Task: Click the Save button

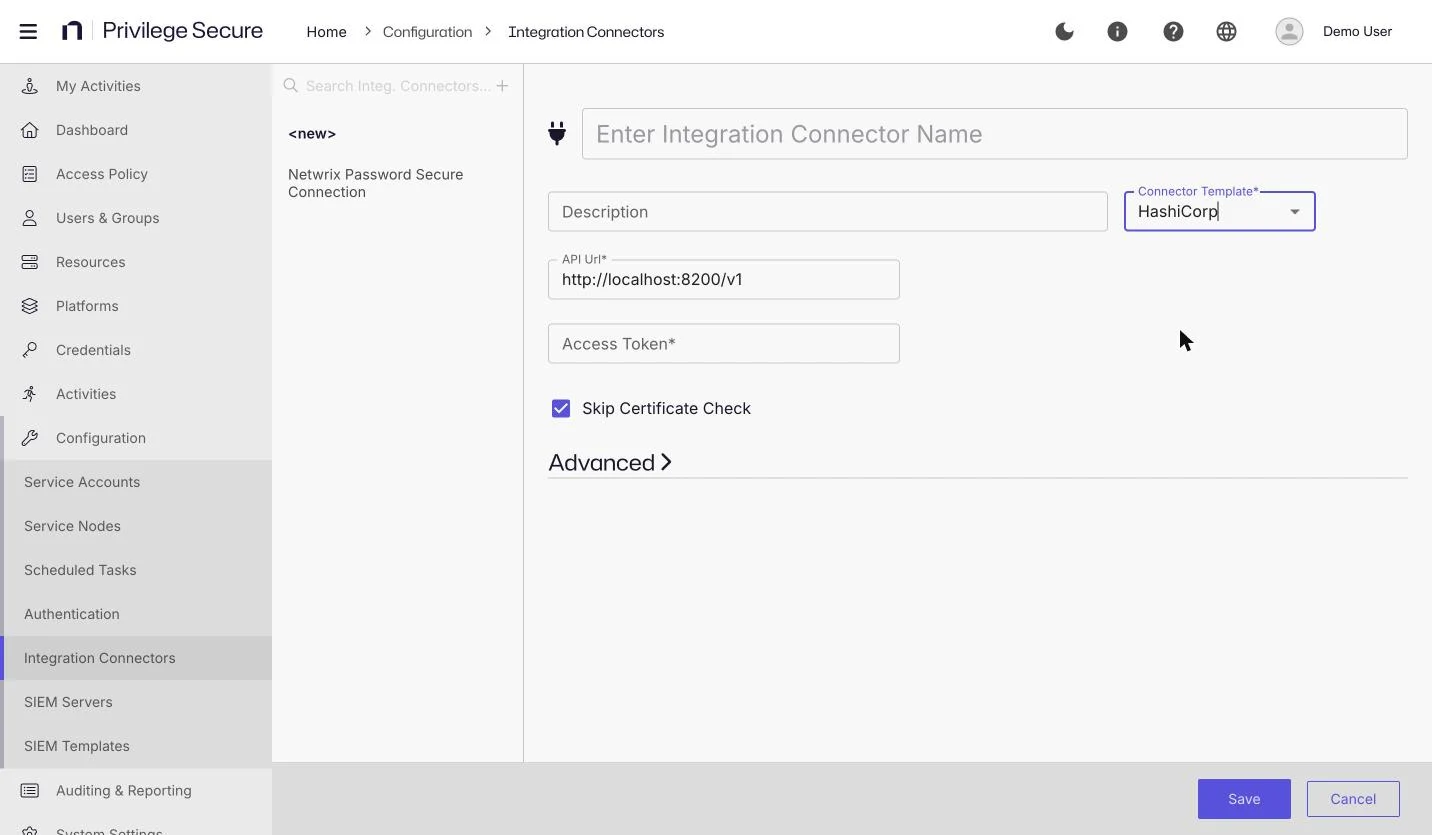Action: (1244, 799)
